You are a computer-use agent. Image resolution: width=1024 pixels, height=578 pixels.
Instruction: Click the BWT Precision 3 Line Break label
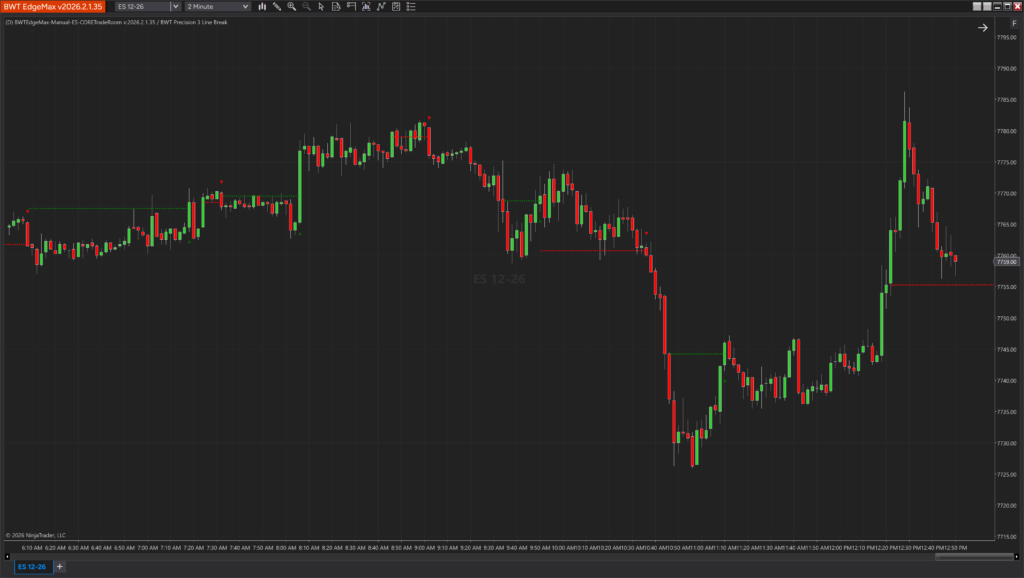pyautogui.click(x=194, y=22)
